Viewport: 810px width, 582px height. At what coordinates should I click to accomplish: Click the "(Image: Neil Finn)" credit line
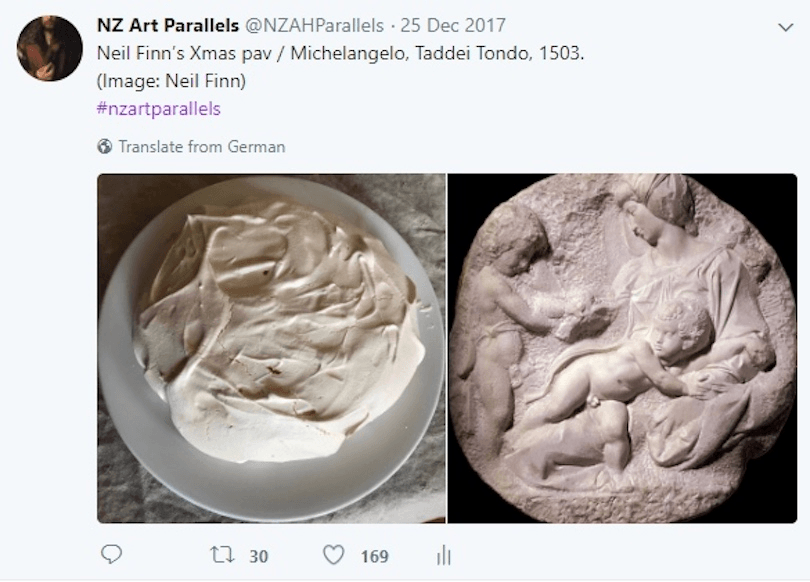[171, 81]
